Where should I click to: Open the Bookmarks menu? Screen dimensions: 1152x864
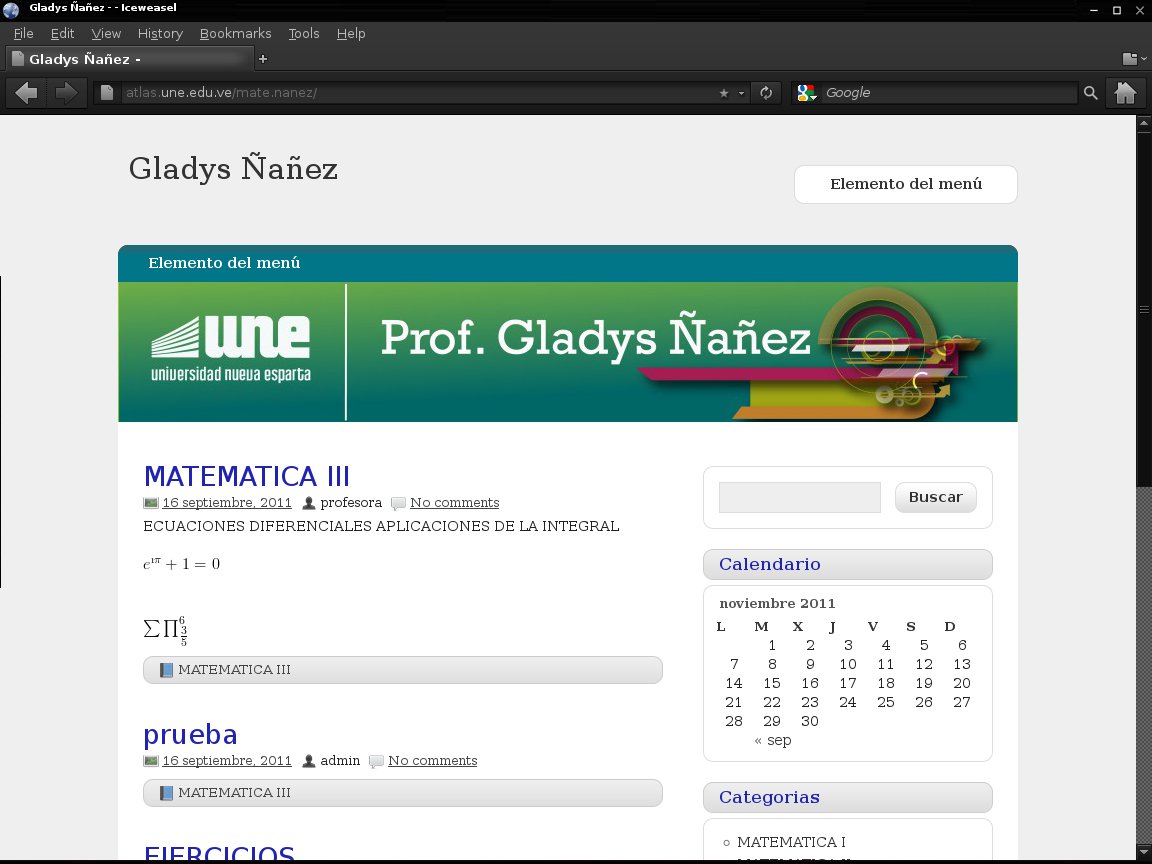tap(235, 33)
